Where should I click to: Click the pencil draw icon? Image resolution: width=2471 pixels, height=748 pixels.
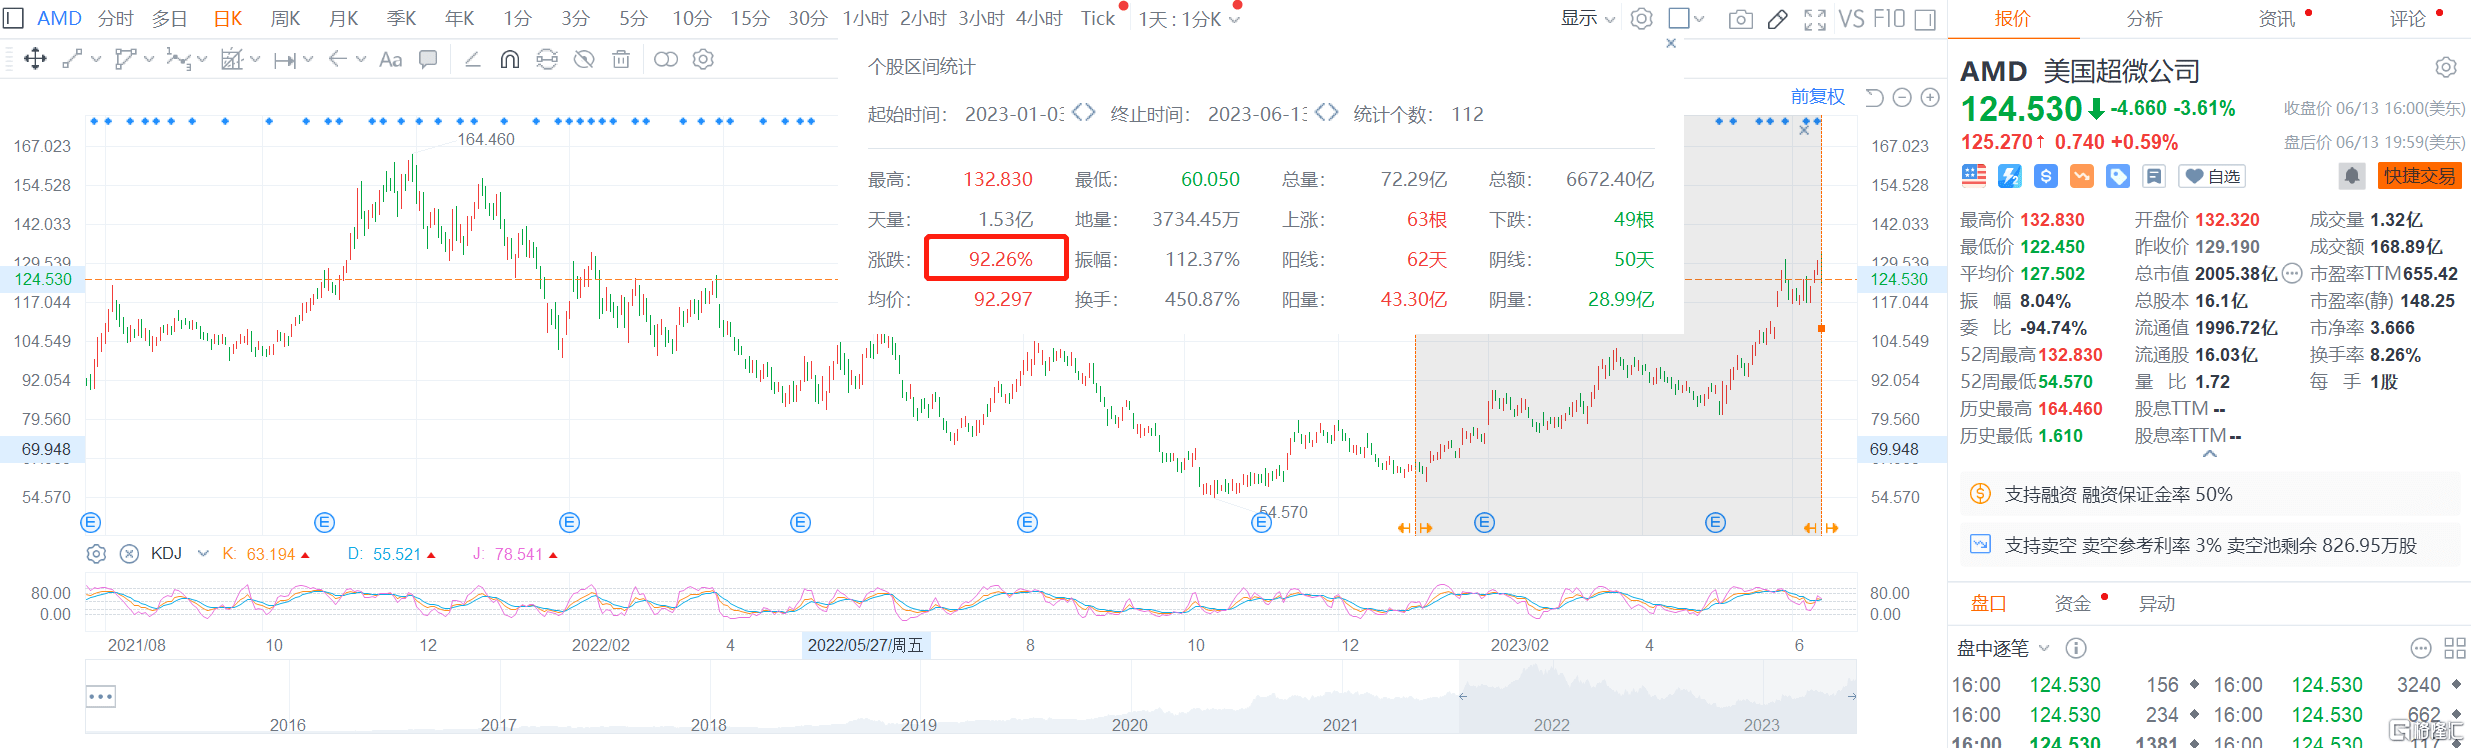pos(1777,19)
